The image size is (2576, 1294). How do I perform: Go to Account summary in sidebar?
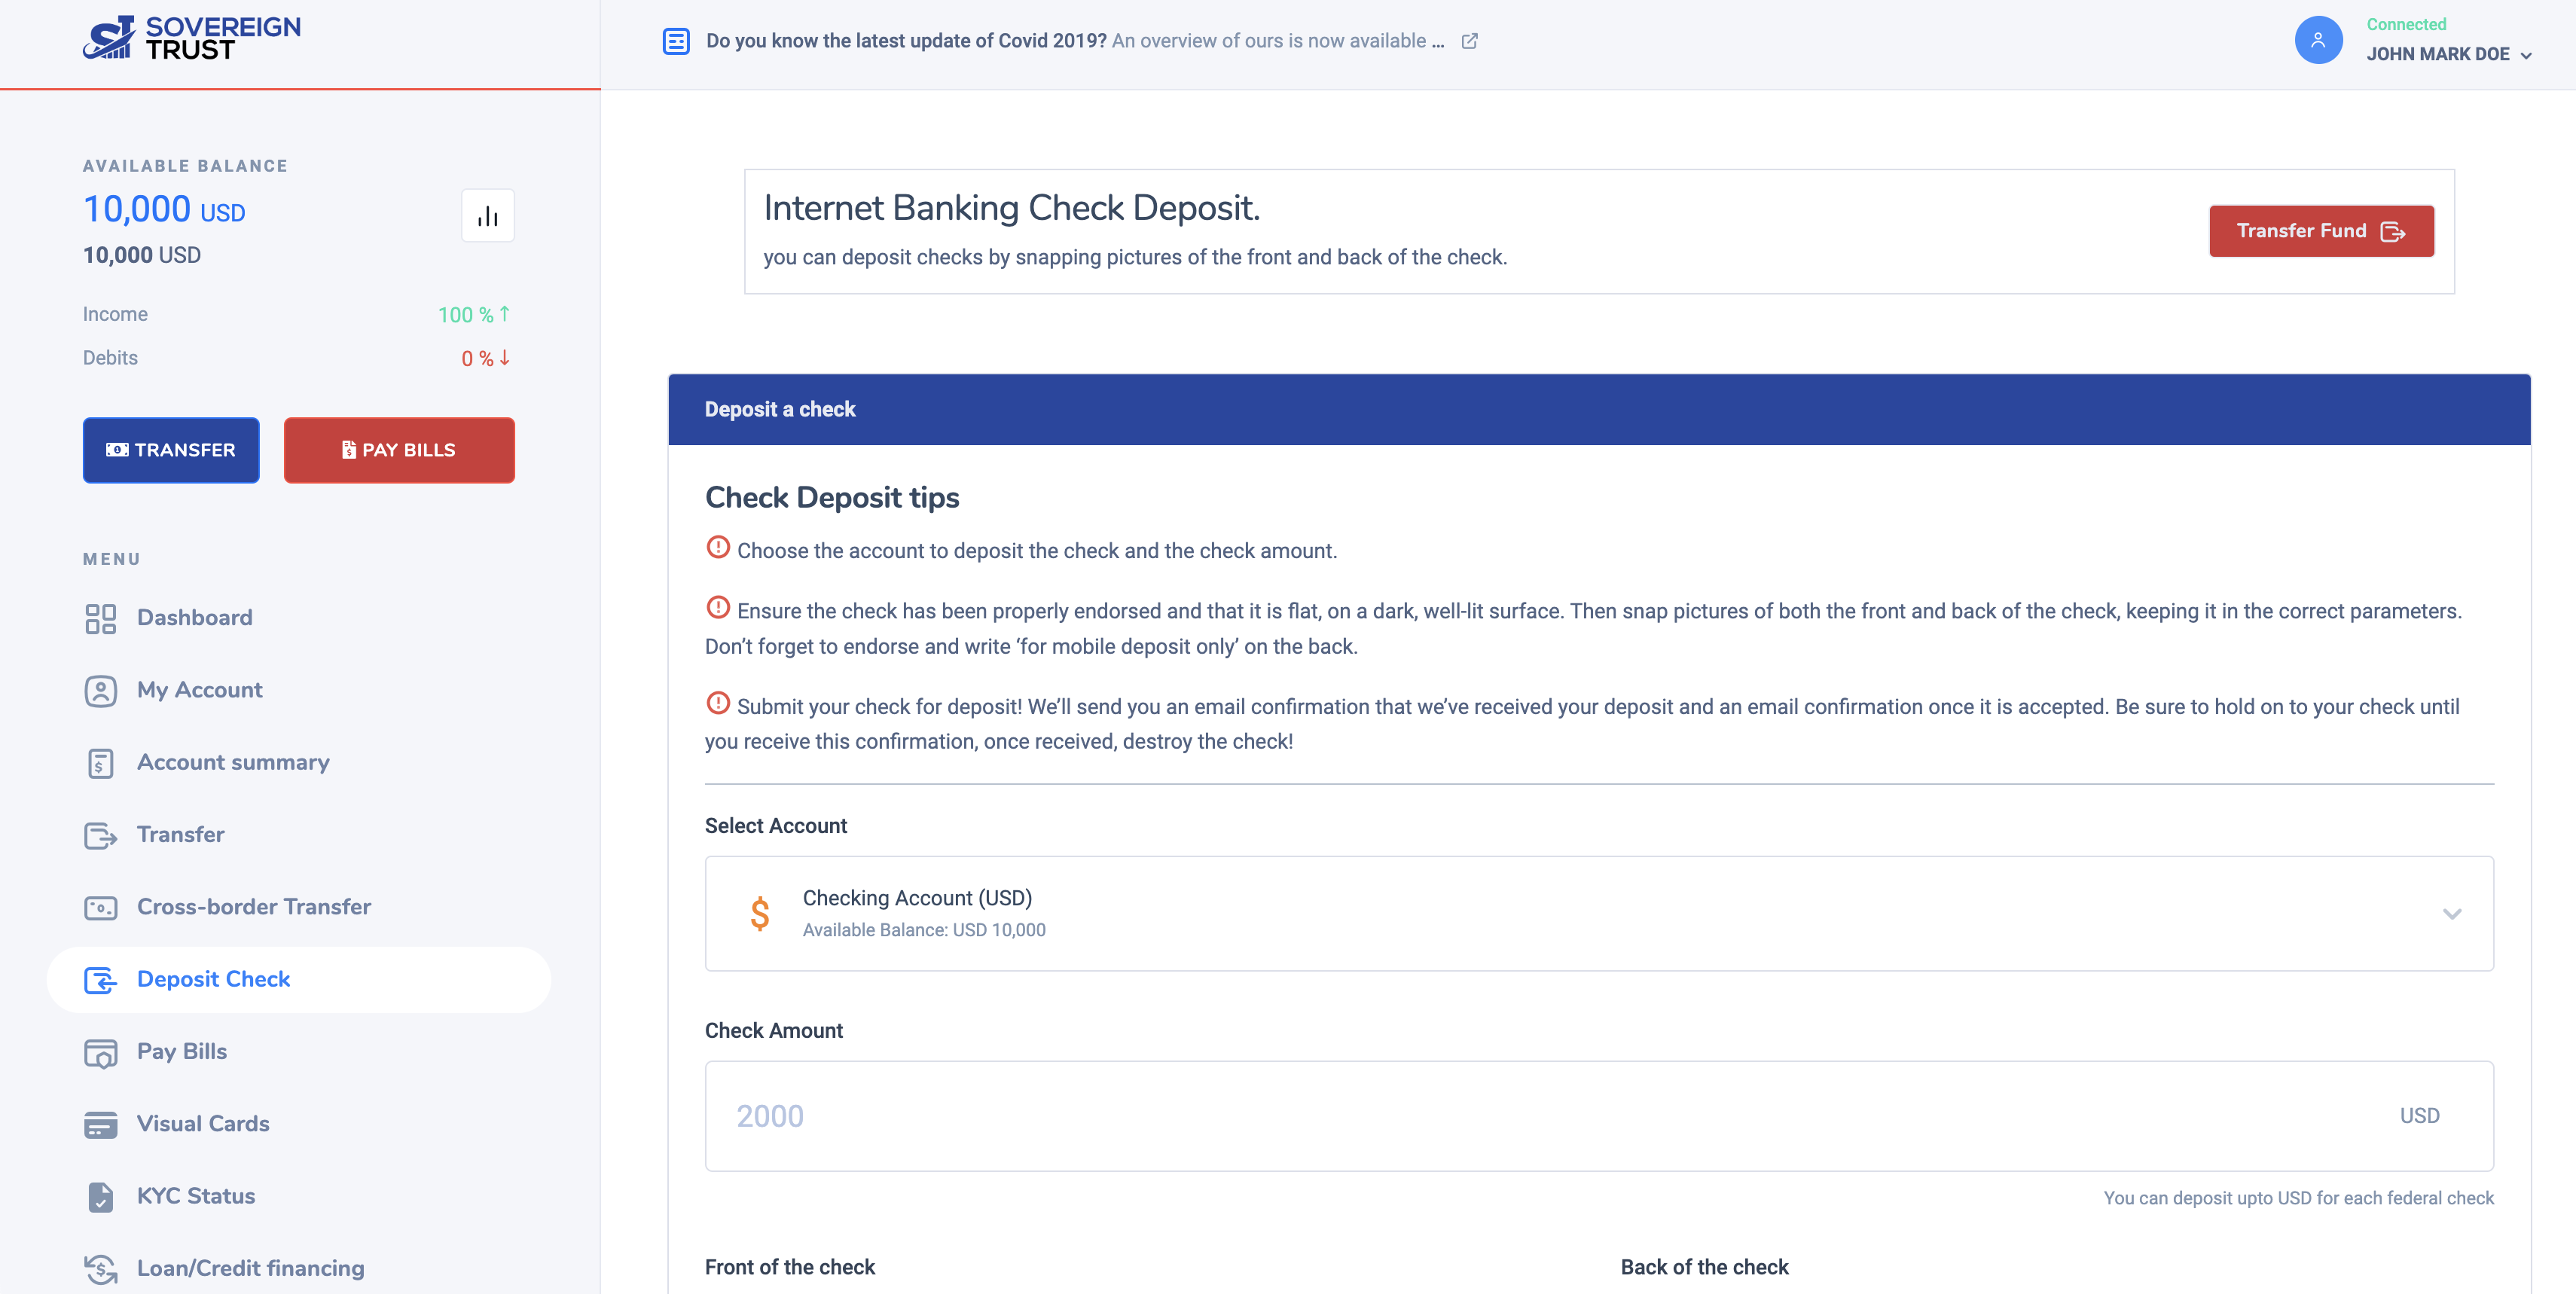pyautogui.click(x=233, y=762)
